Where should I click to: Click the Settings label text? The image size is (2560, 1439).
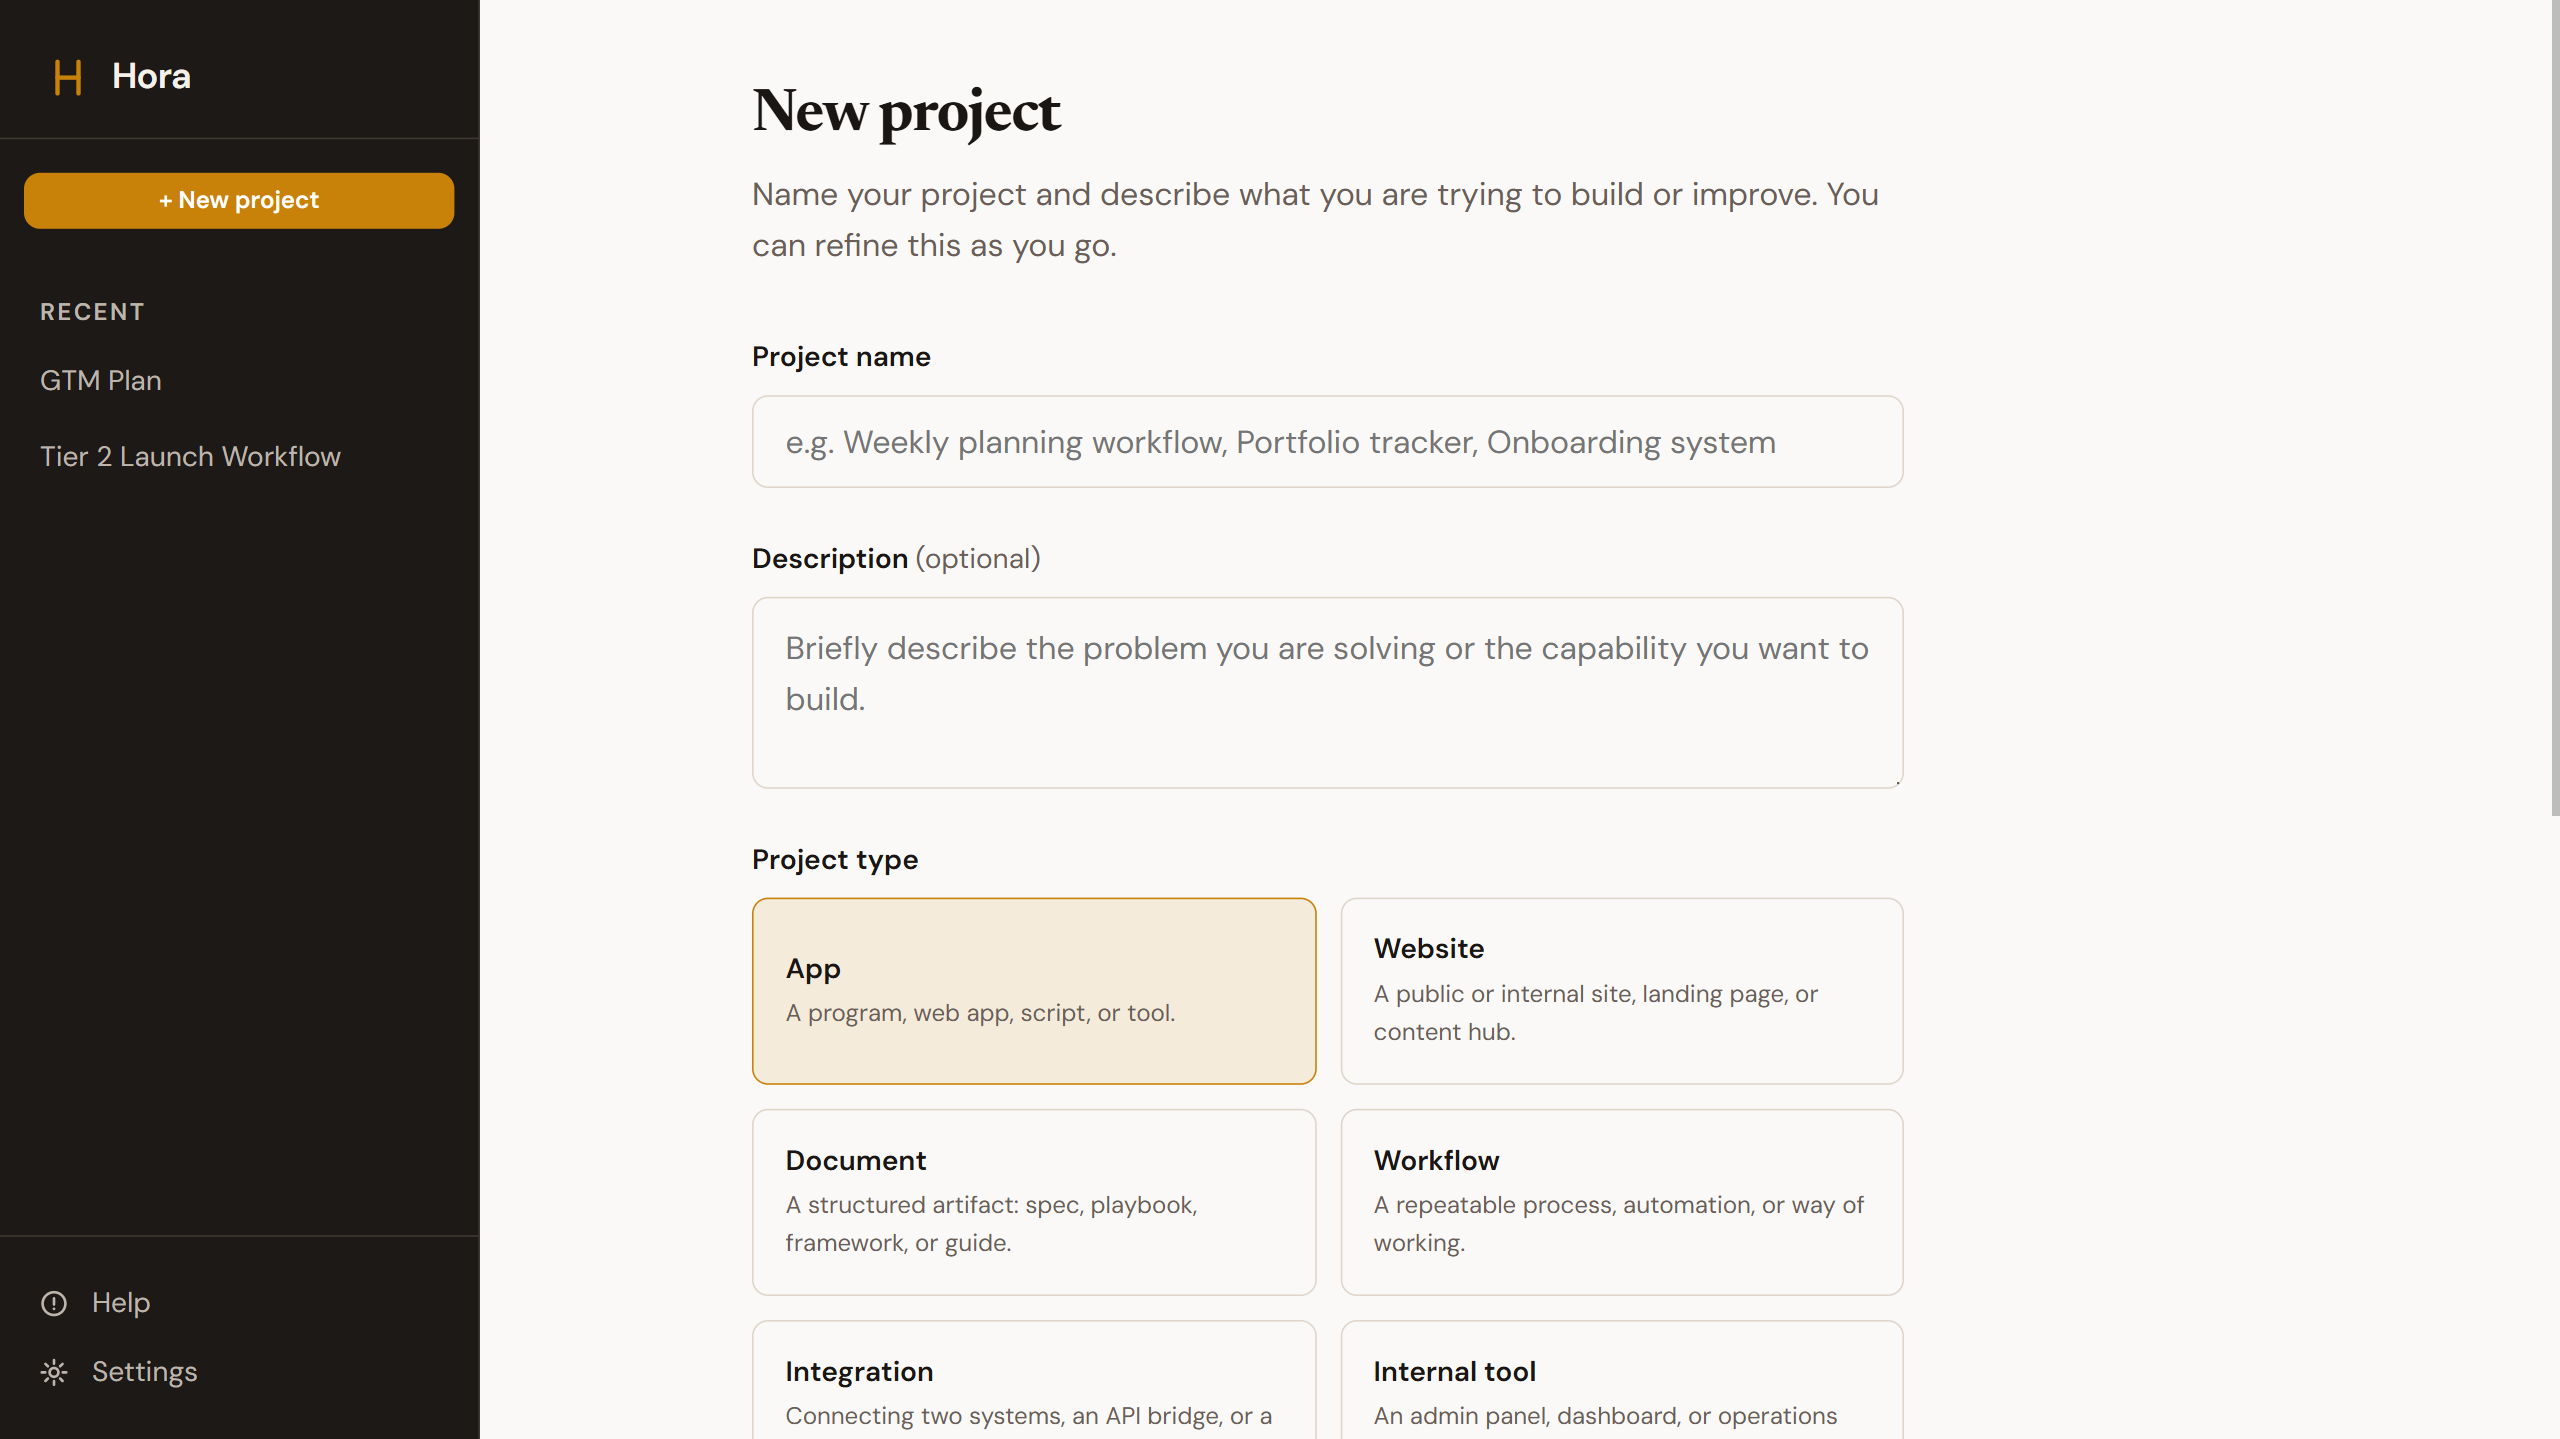point(145,1371)
